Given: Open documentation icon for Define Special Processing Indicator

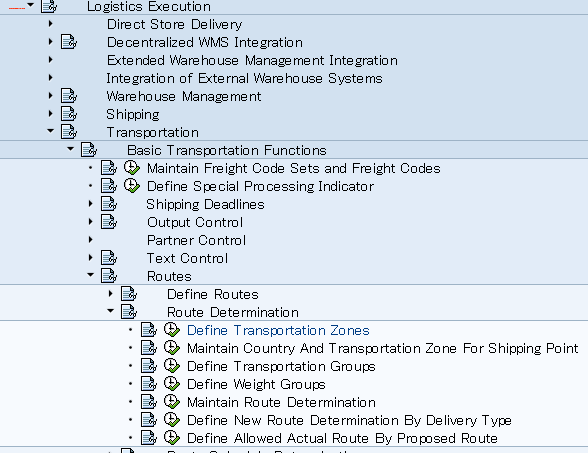Looking at the screenshot, I should pyautogui.click(x=109, y=186).
